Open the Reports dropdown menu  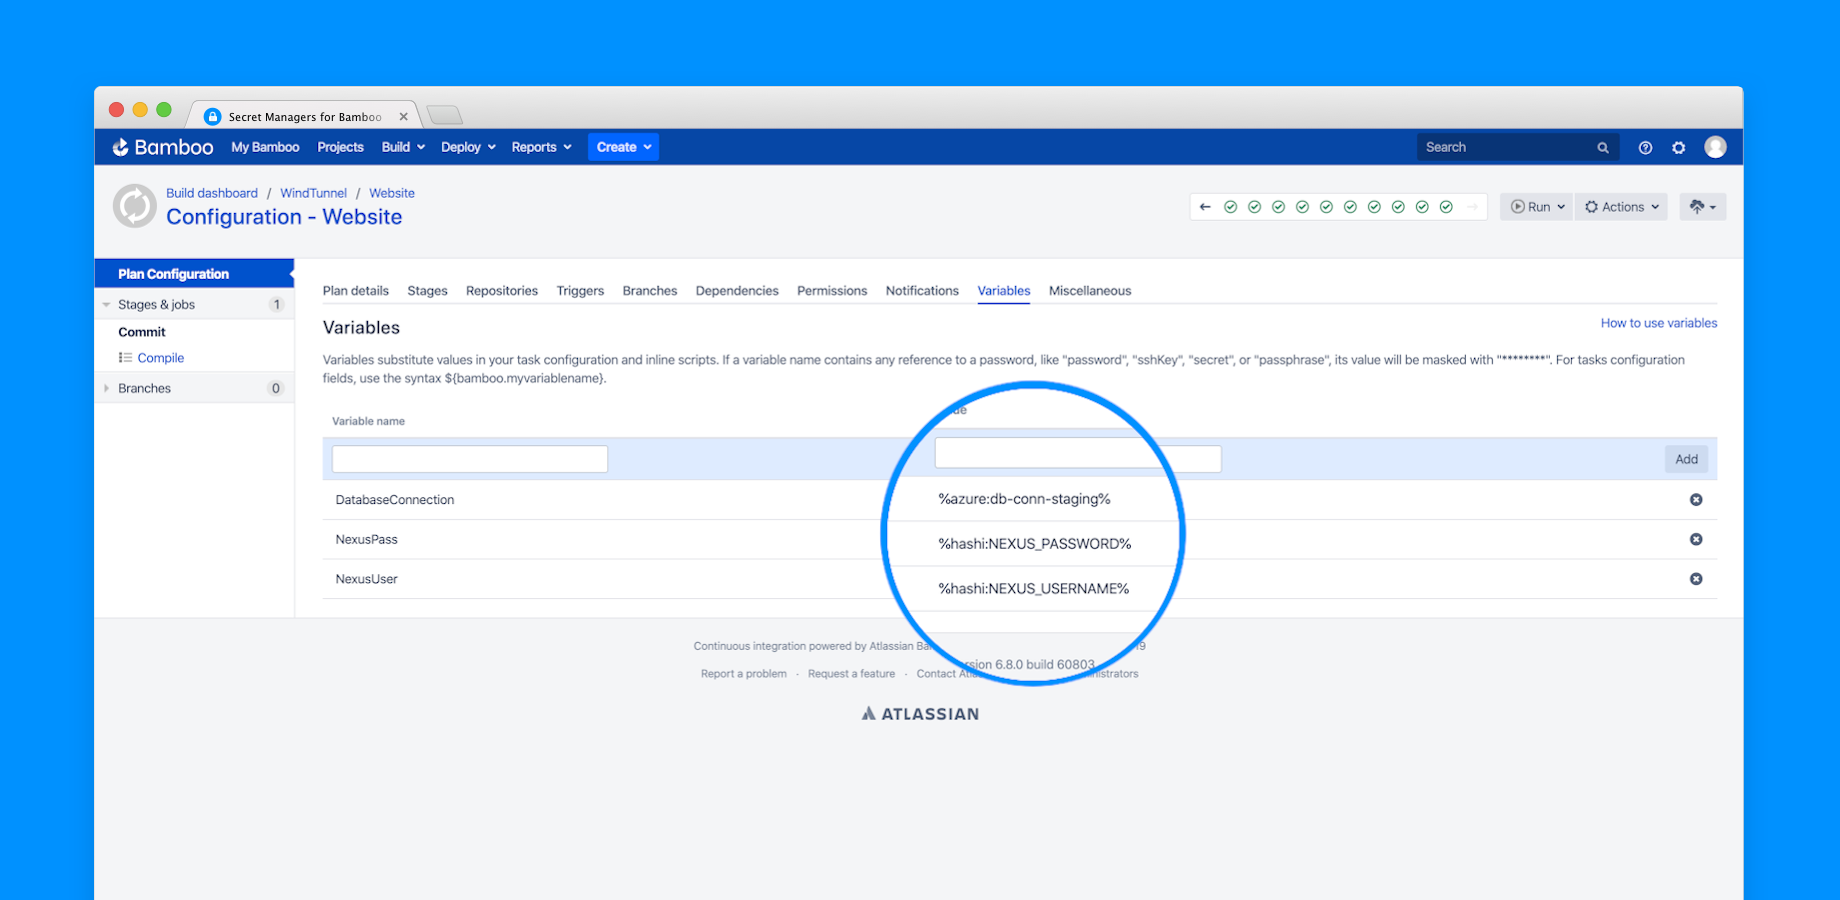(x=541, y=147)
